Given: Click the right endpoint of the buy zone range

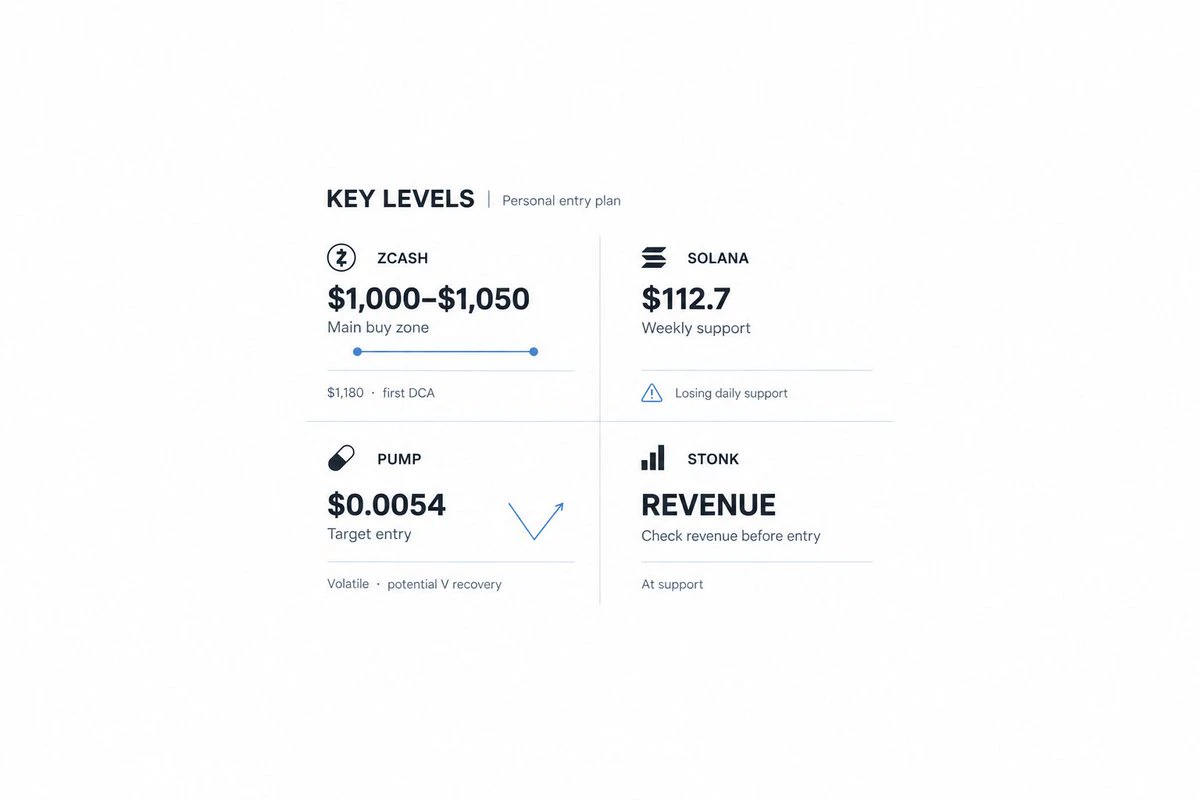Looking at the screenshot, I should (x=534, y=352).
